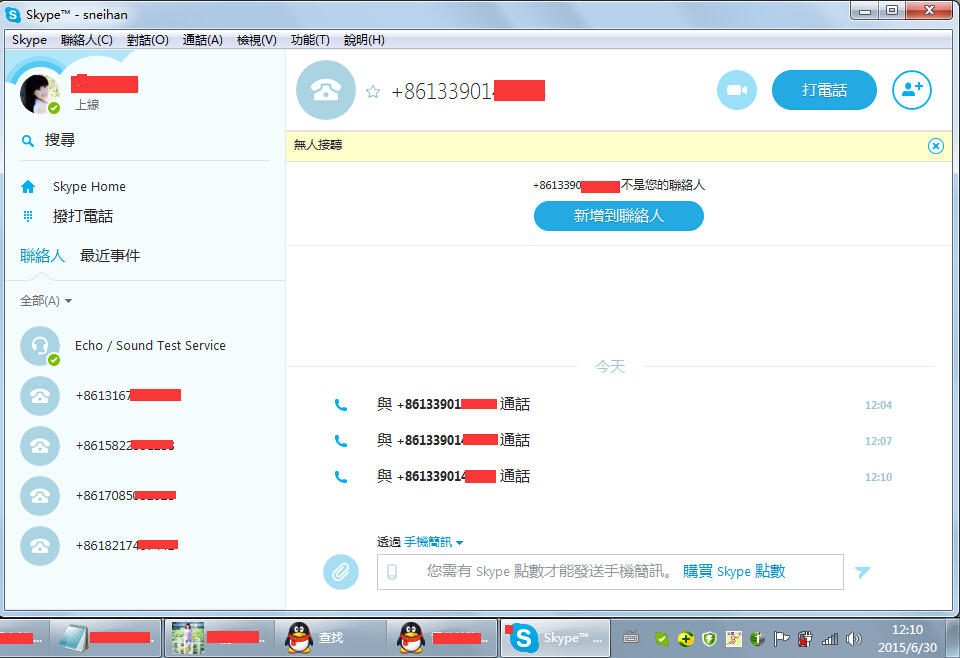Mark the number as favorite with the star
This screenshot has width=960, height=658.
point(373,92)
